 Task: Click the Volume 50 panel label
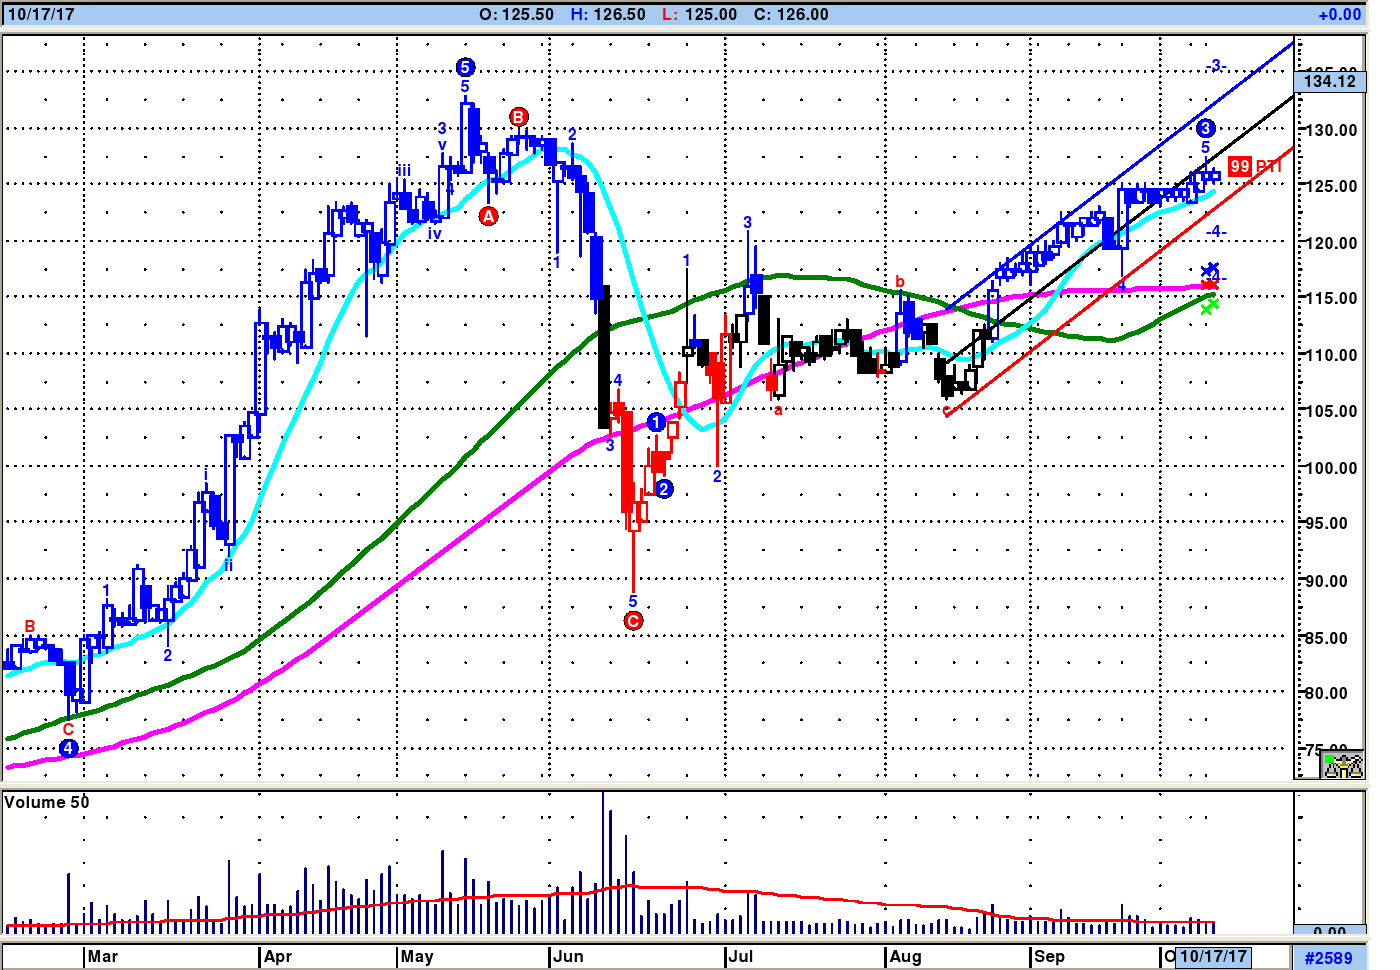47,802
